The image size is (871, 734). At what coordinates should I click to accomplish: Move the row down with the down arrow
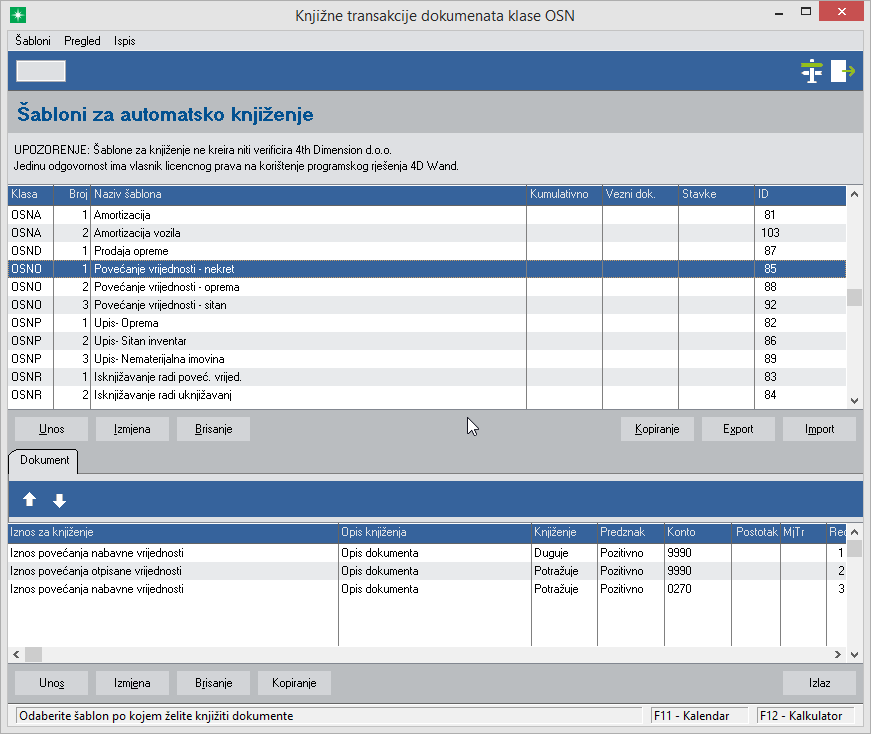59,501
